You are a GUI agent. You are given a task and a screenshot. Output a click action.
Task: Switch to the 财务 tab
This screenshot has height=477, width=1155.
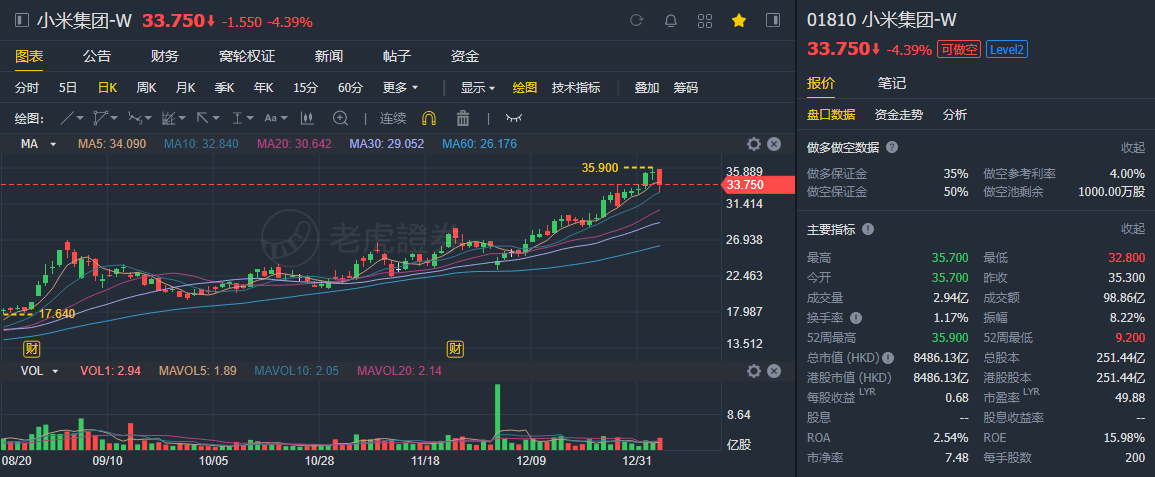[x=164, y=56]
